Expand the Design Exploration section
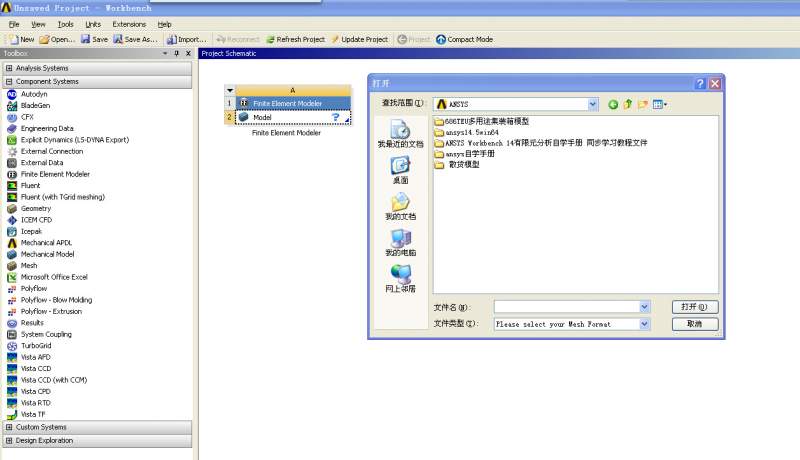 pos(9,441)
